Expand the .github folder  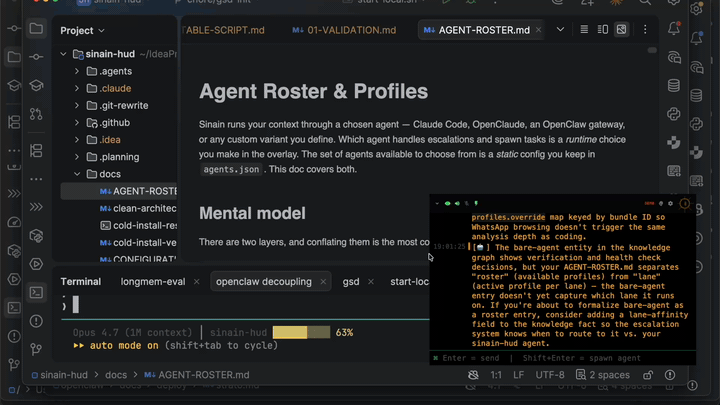point(77,123)
